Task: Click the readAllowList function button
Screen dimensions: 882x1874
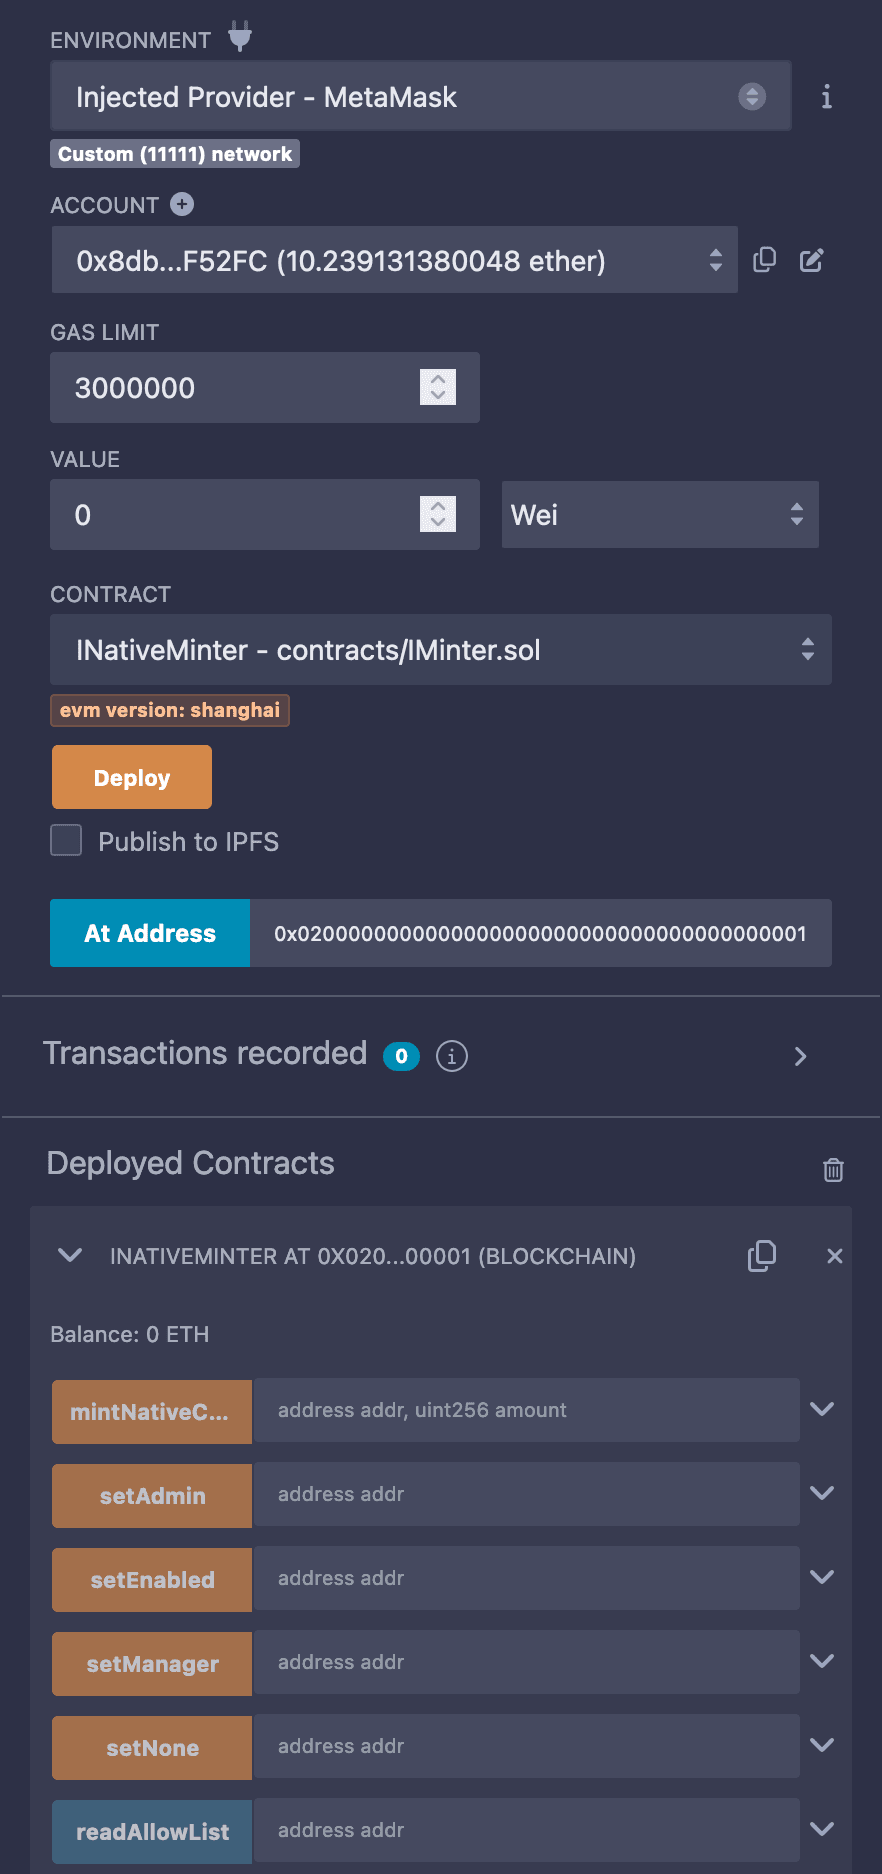Action: tap(152, 1831)
